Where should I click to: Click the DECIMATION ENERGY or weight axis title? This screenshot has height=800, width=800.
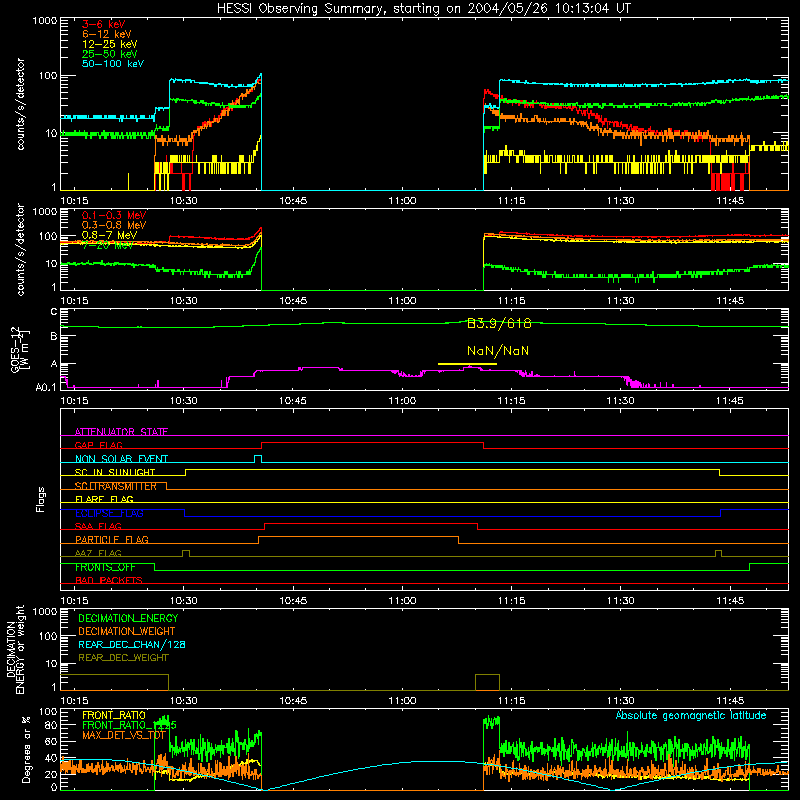point(15,649)
